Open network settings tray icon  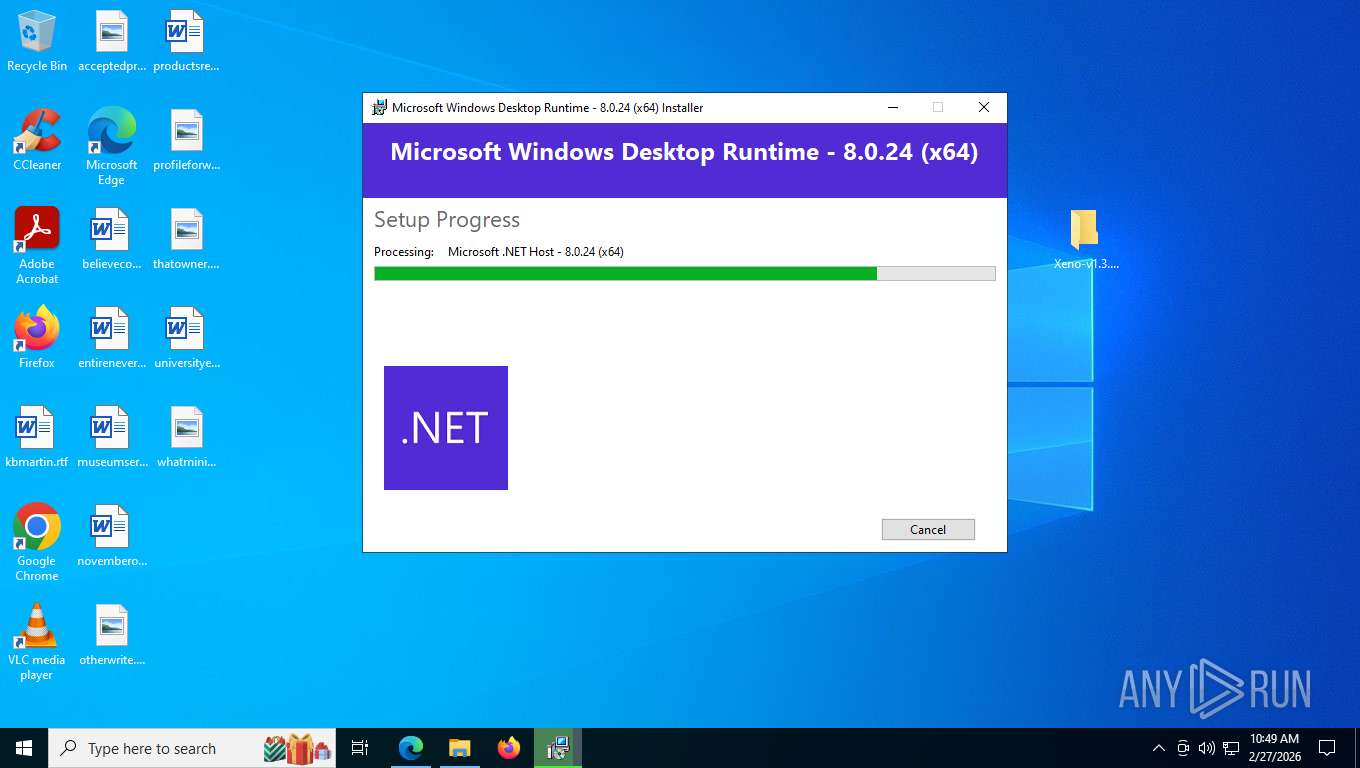(1231, 748)
